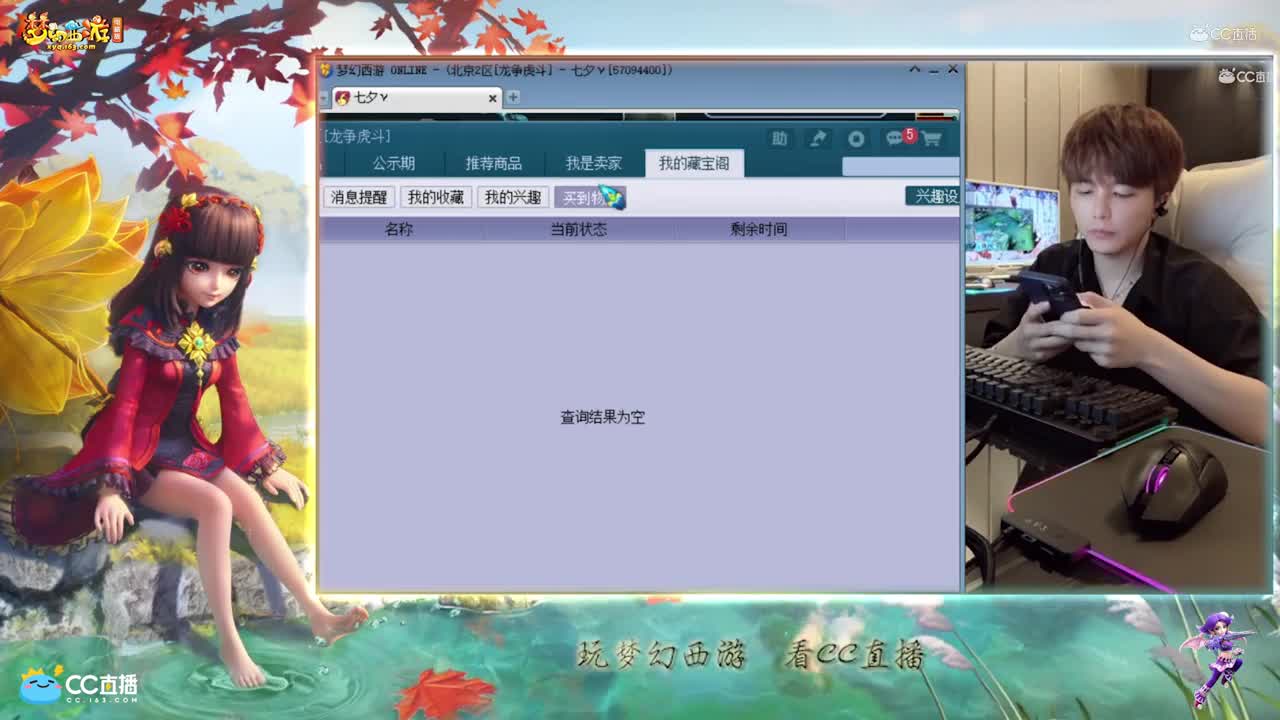
Task: Sort by 剩余时间 column header
Action: [x=759, y=229]
